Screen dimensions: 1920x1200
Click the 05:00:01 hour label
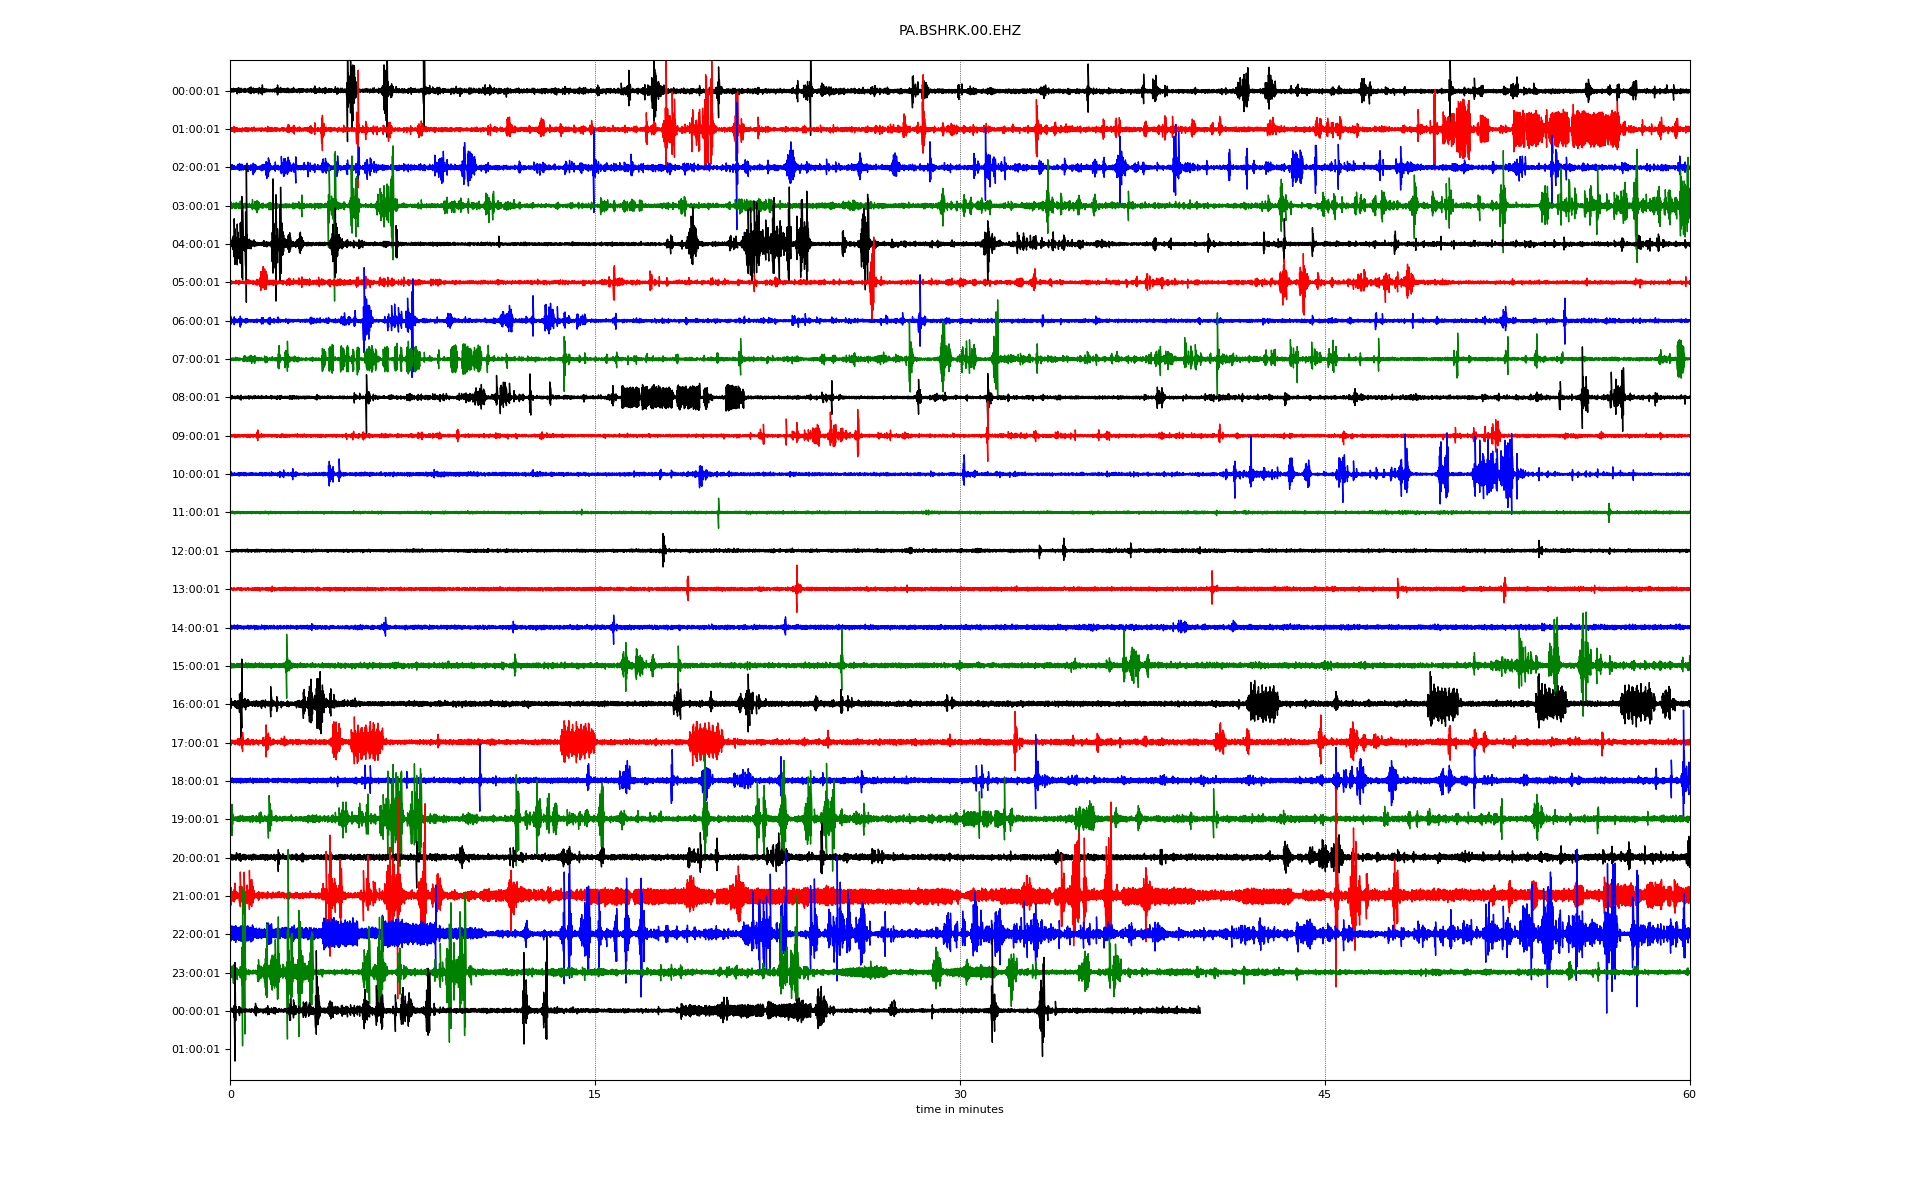pos(195,283)
